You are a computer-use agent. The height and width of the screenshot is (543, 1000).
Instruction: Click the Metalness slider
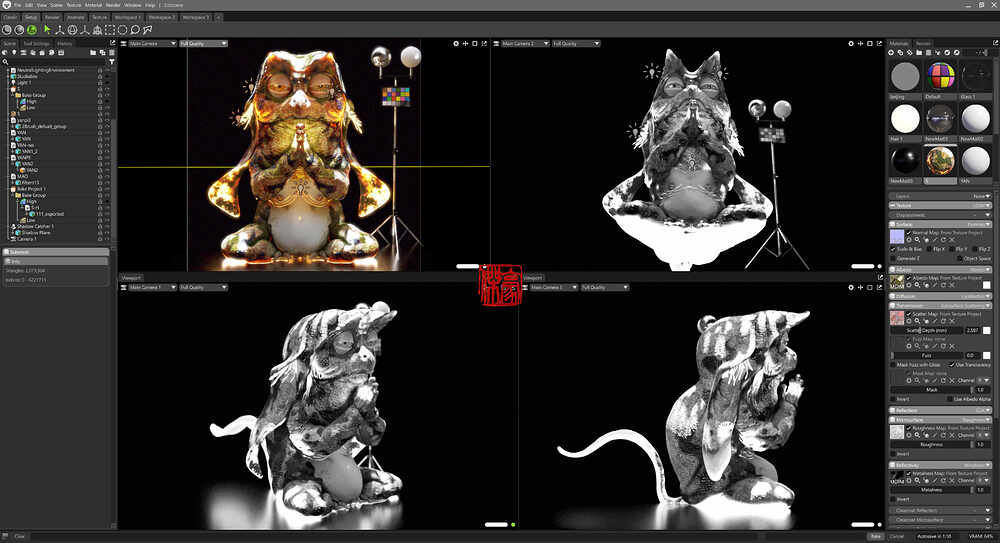(x=932, y=489)
